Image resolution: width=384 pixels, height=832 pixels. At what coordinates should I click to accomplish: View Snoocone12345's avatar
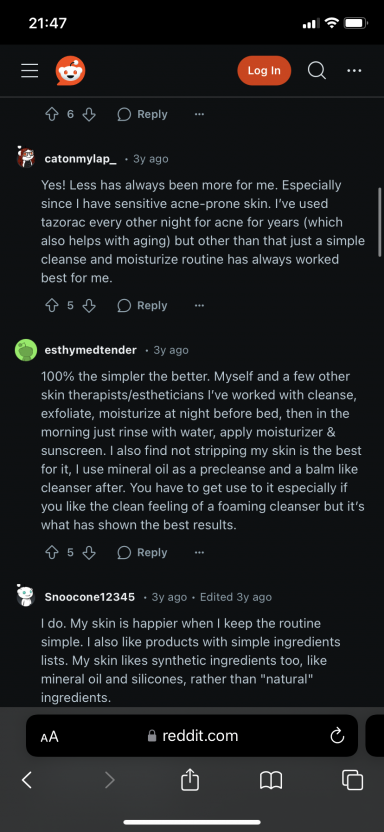click(25, 596)
